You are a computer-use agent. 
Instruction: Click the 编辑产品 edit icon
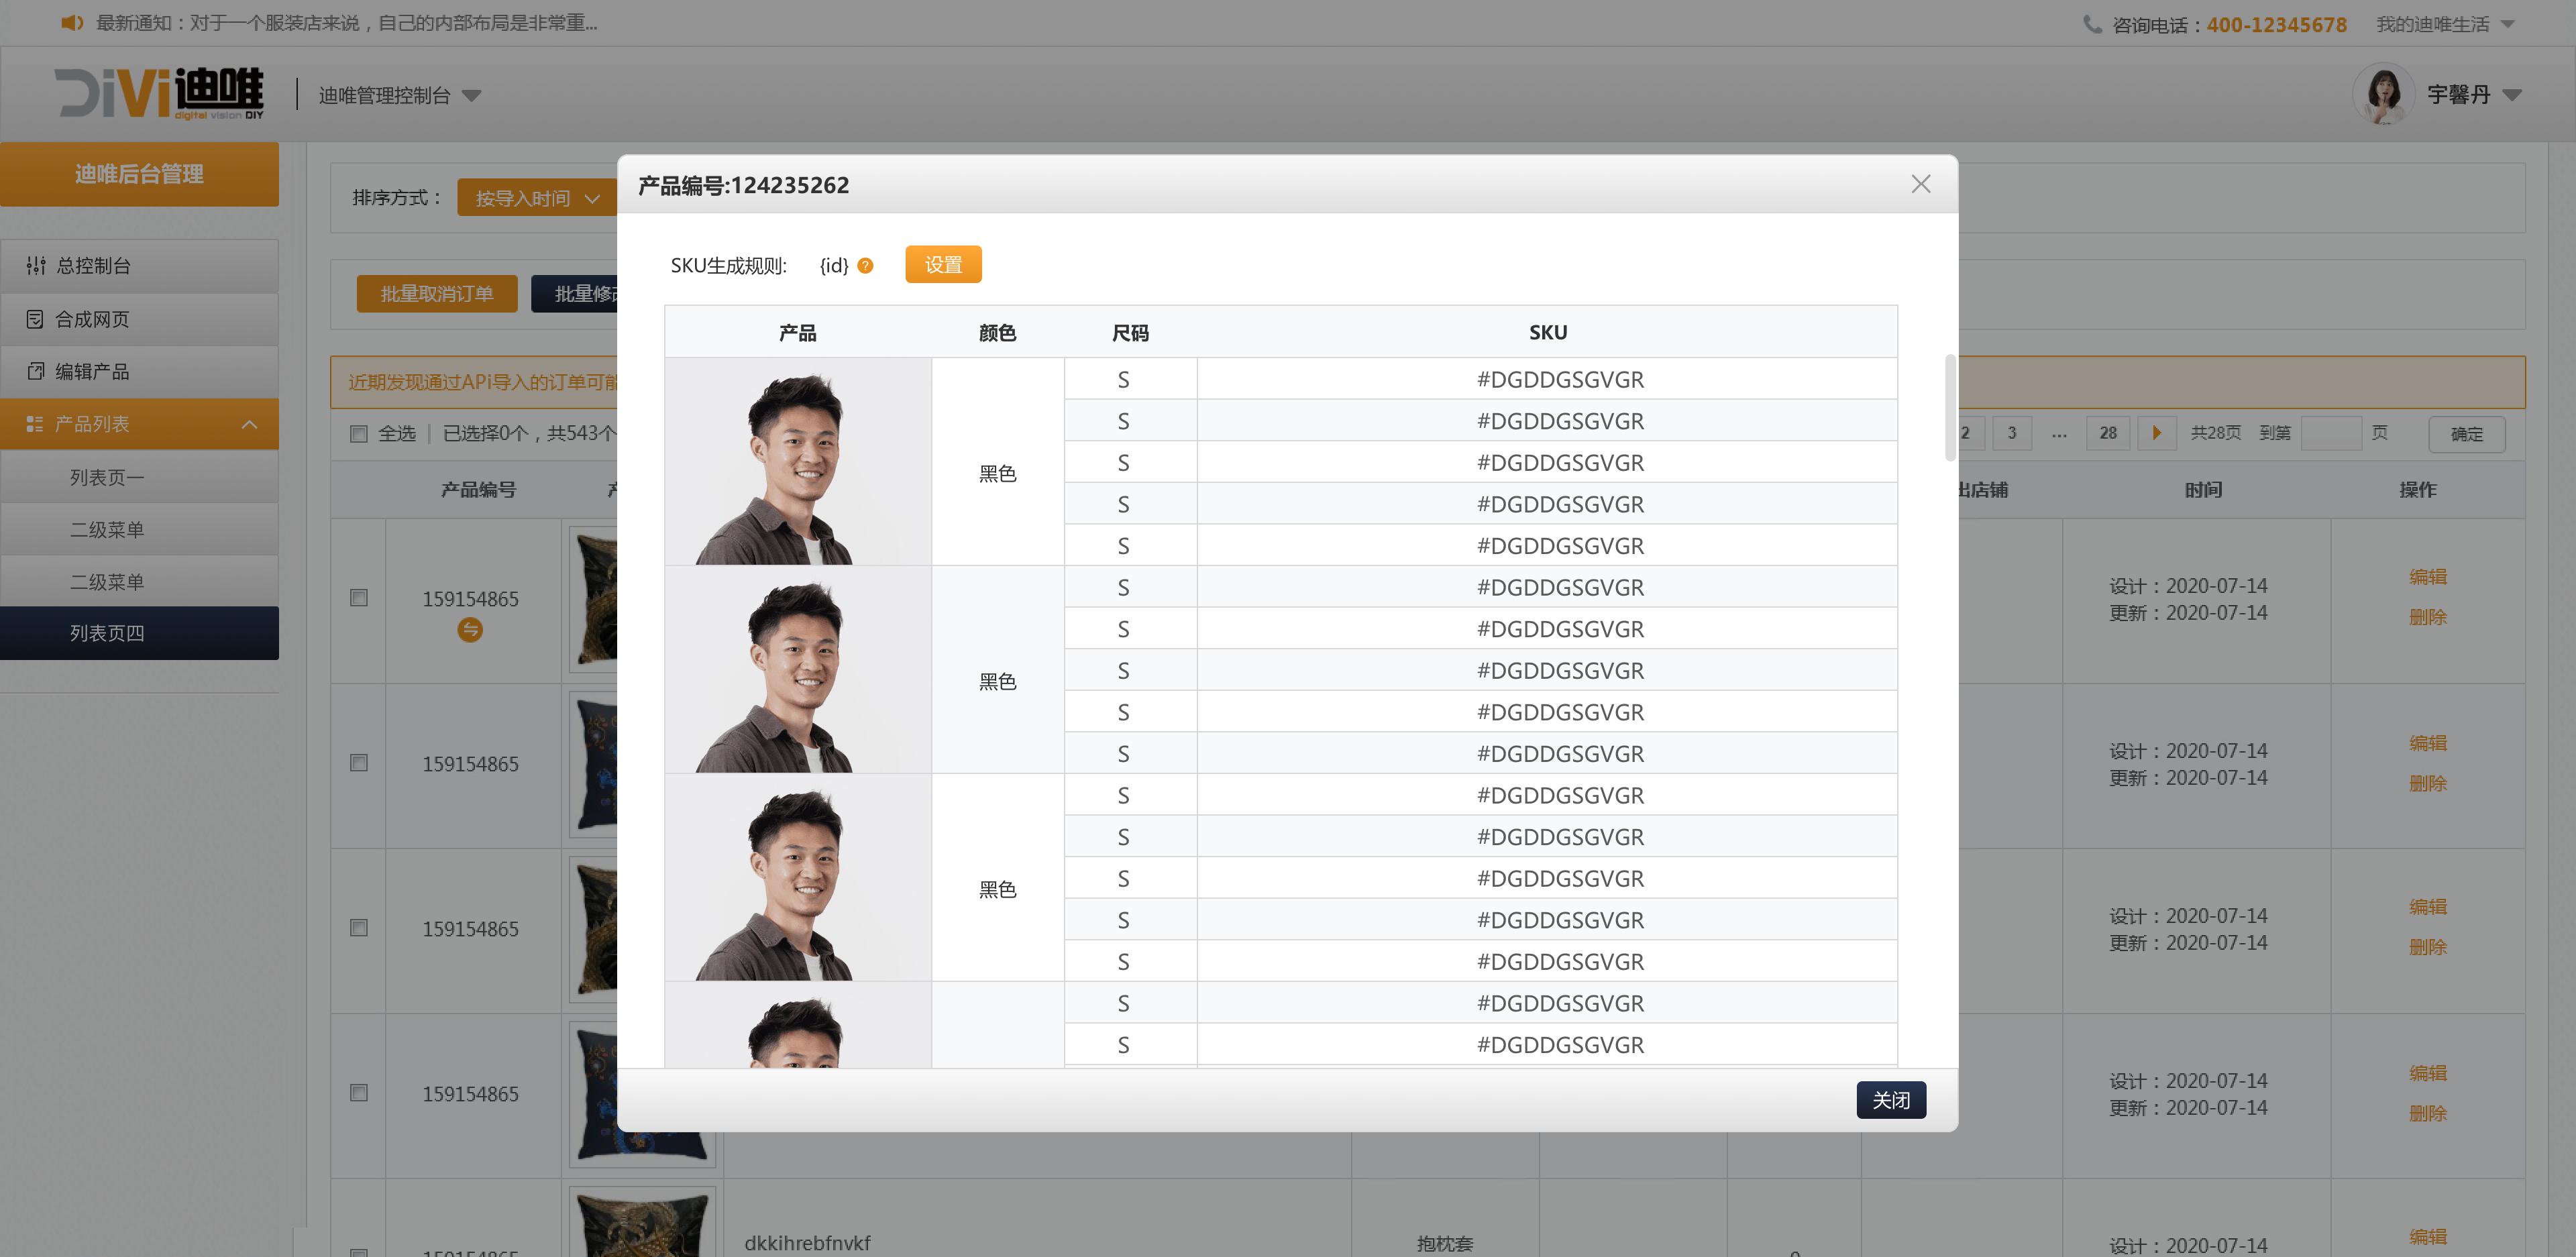[35, 371]
